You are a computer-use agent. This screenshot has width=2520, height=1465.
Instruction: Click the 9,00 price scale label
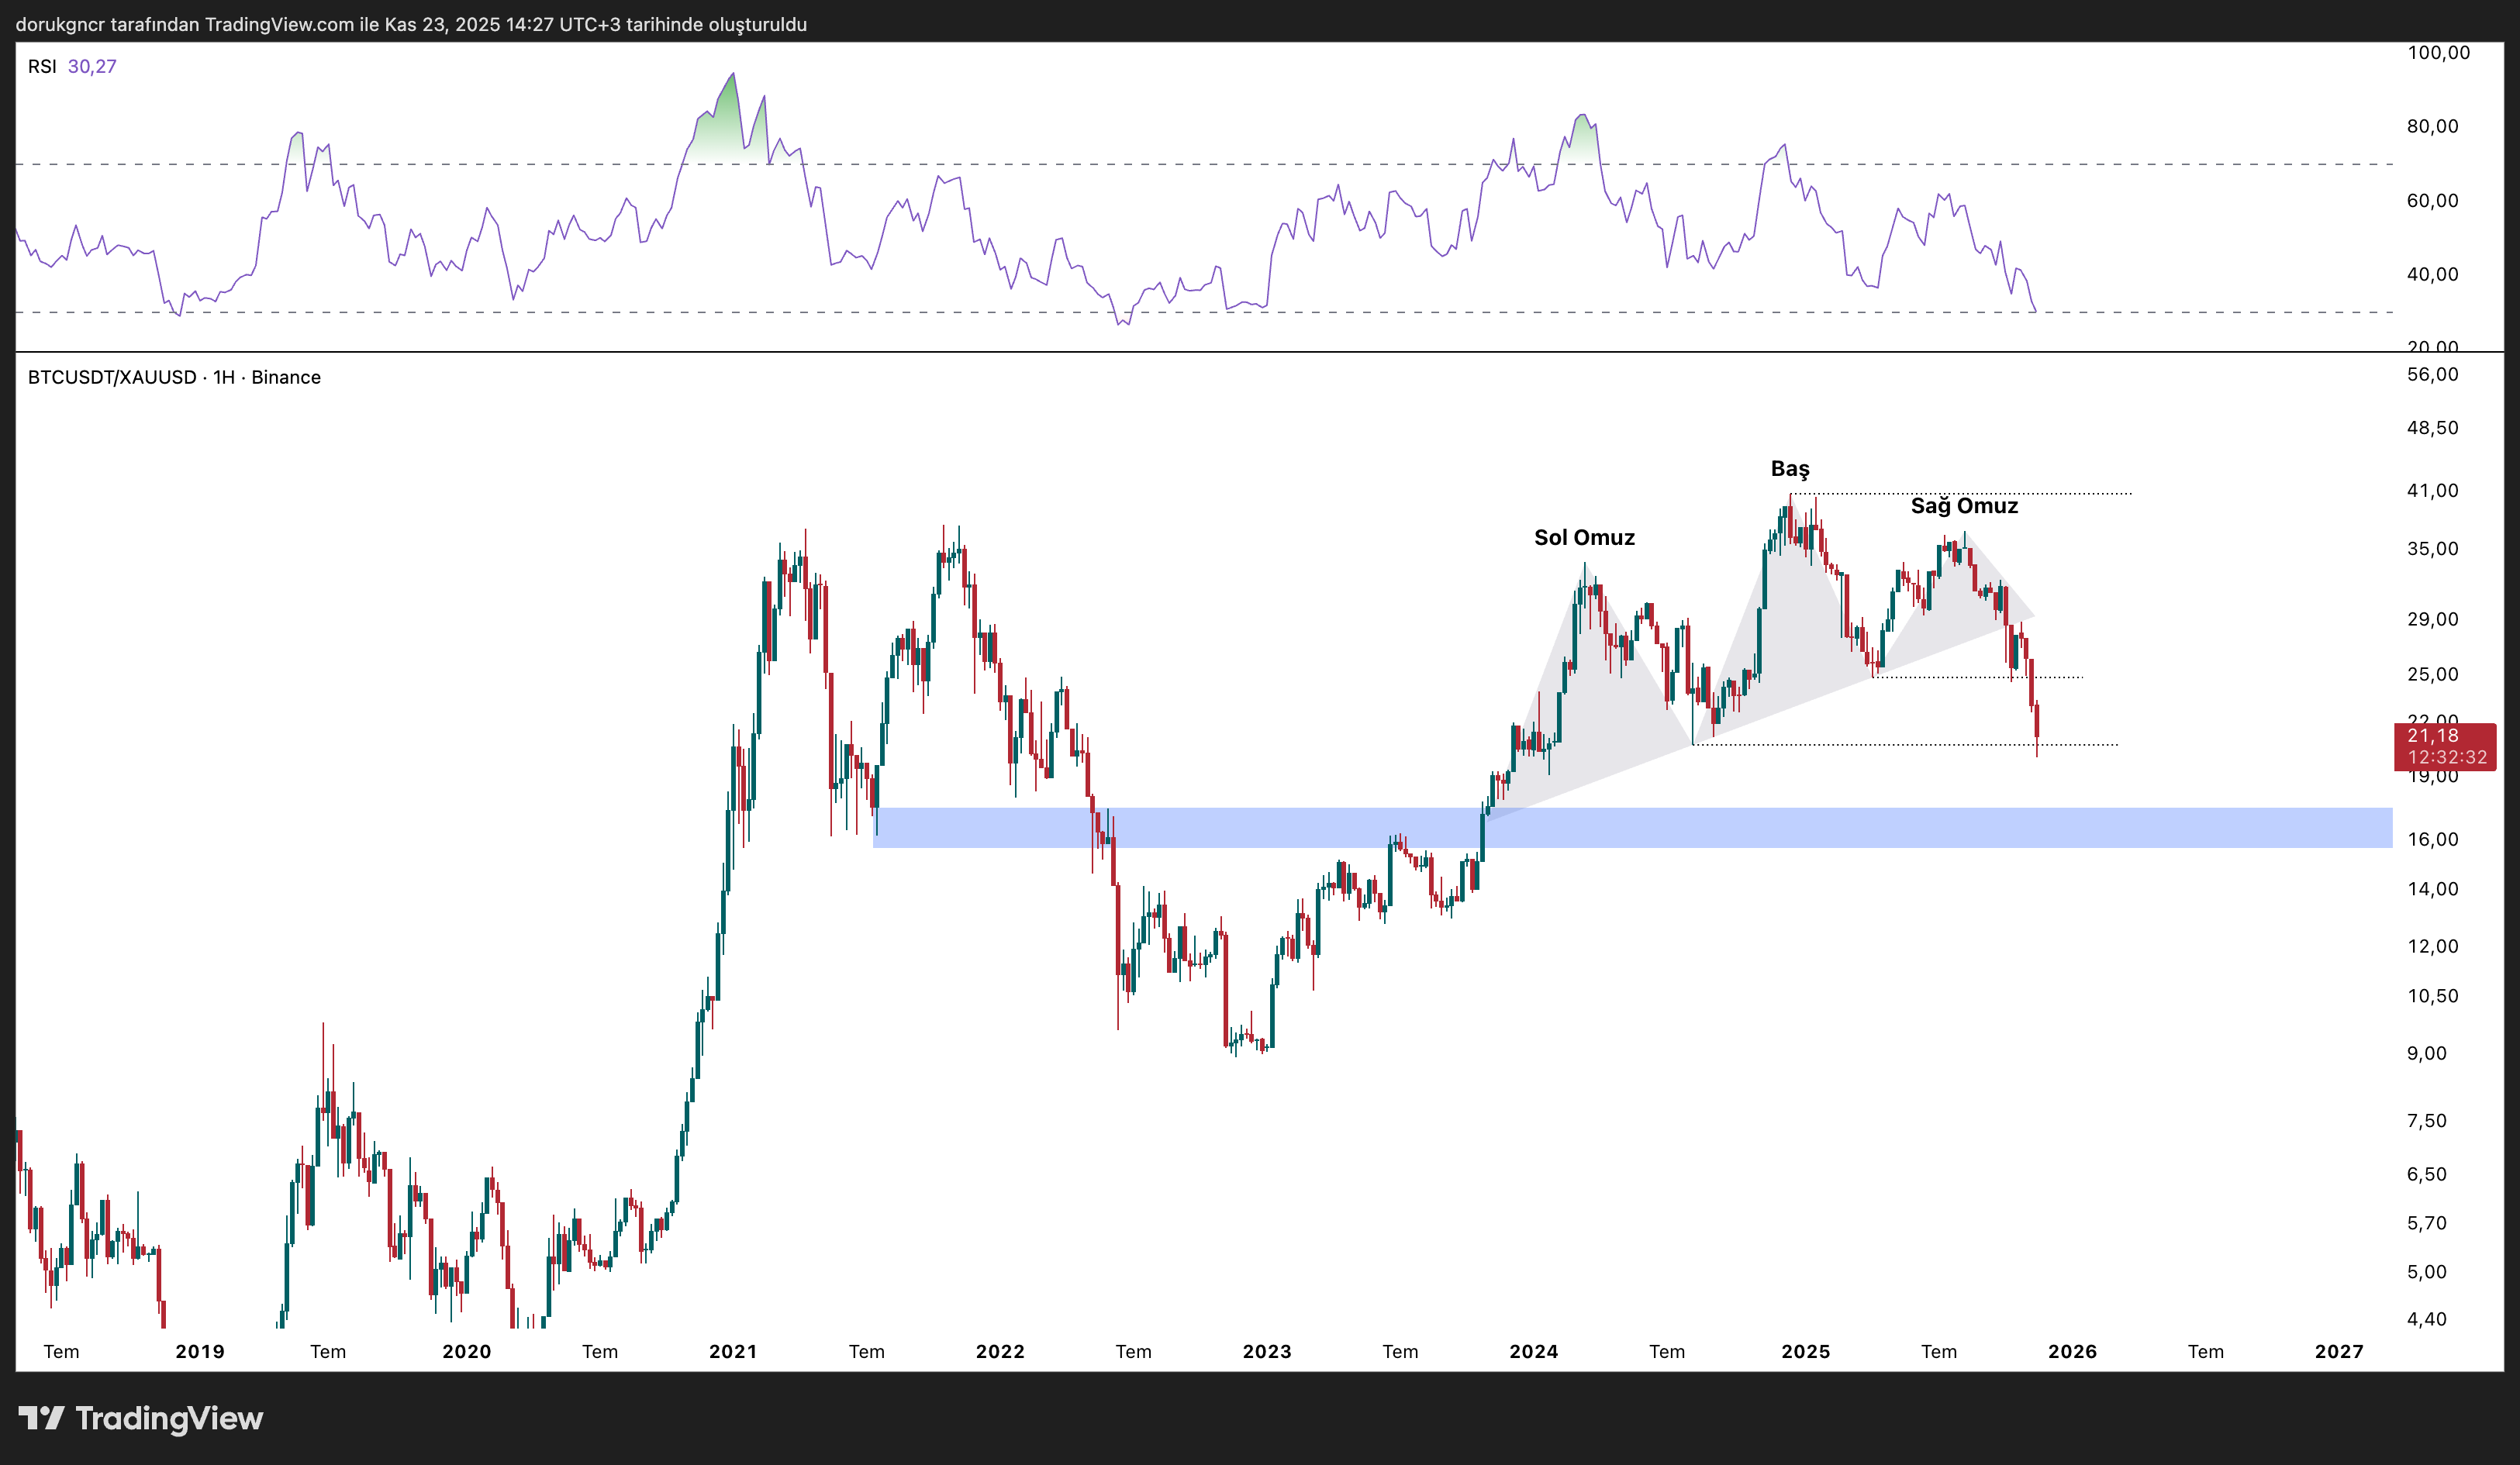(2426, 1053)
